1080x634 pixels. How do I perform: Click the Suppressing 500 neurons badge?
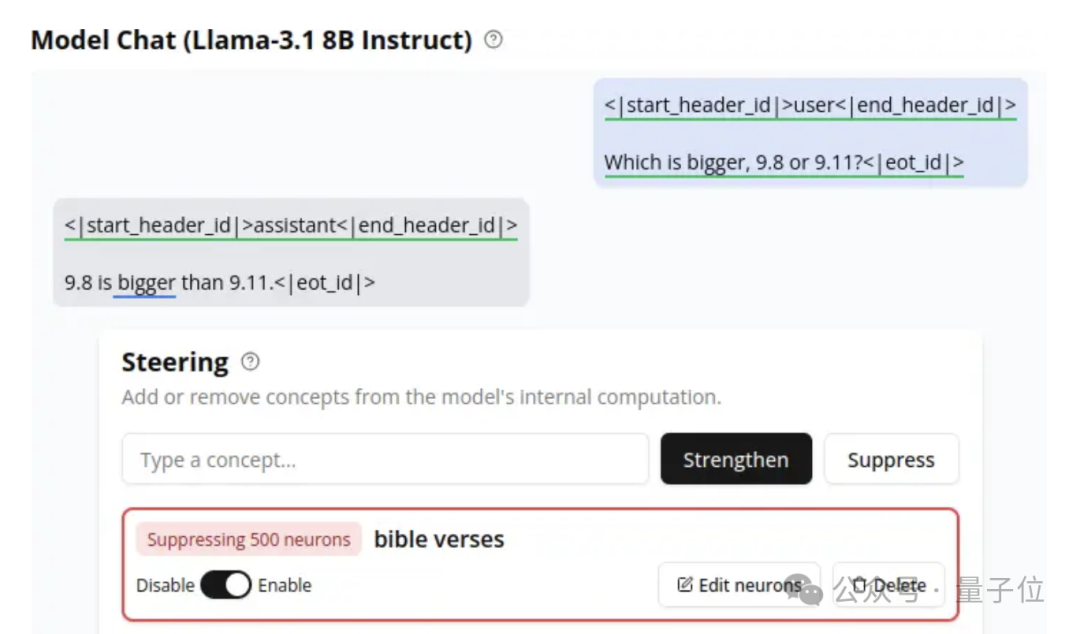click(249, 539)
